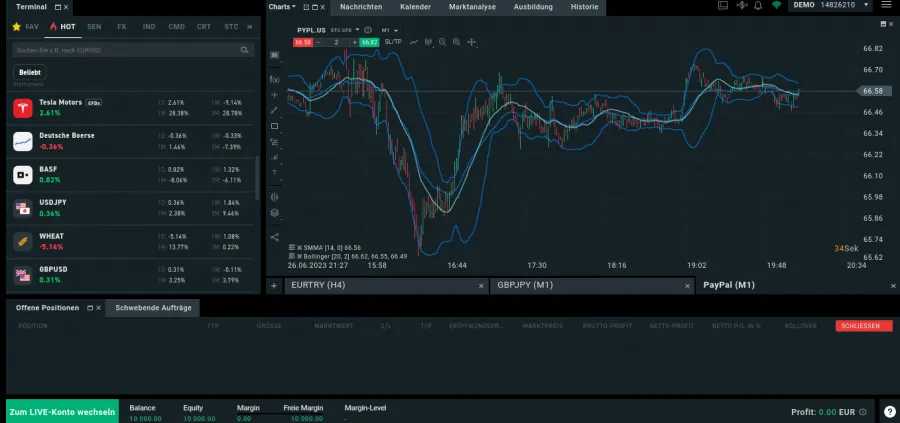Click the red sell price 66.58 button
The image size is (900, 423).
tap(302, 42)
